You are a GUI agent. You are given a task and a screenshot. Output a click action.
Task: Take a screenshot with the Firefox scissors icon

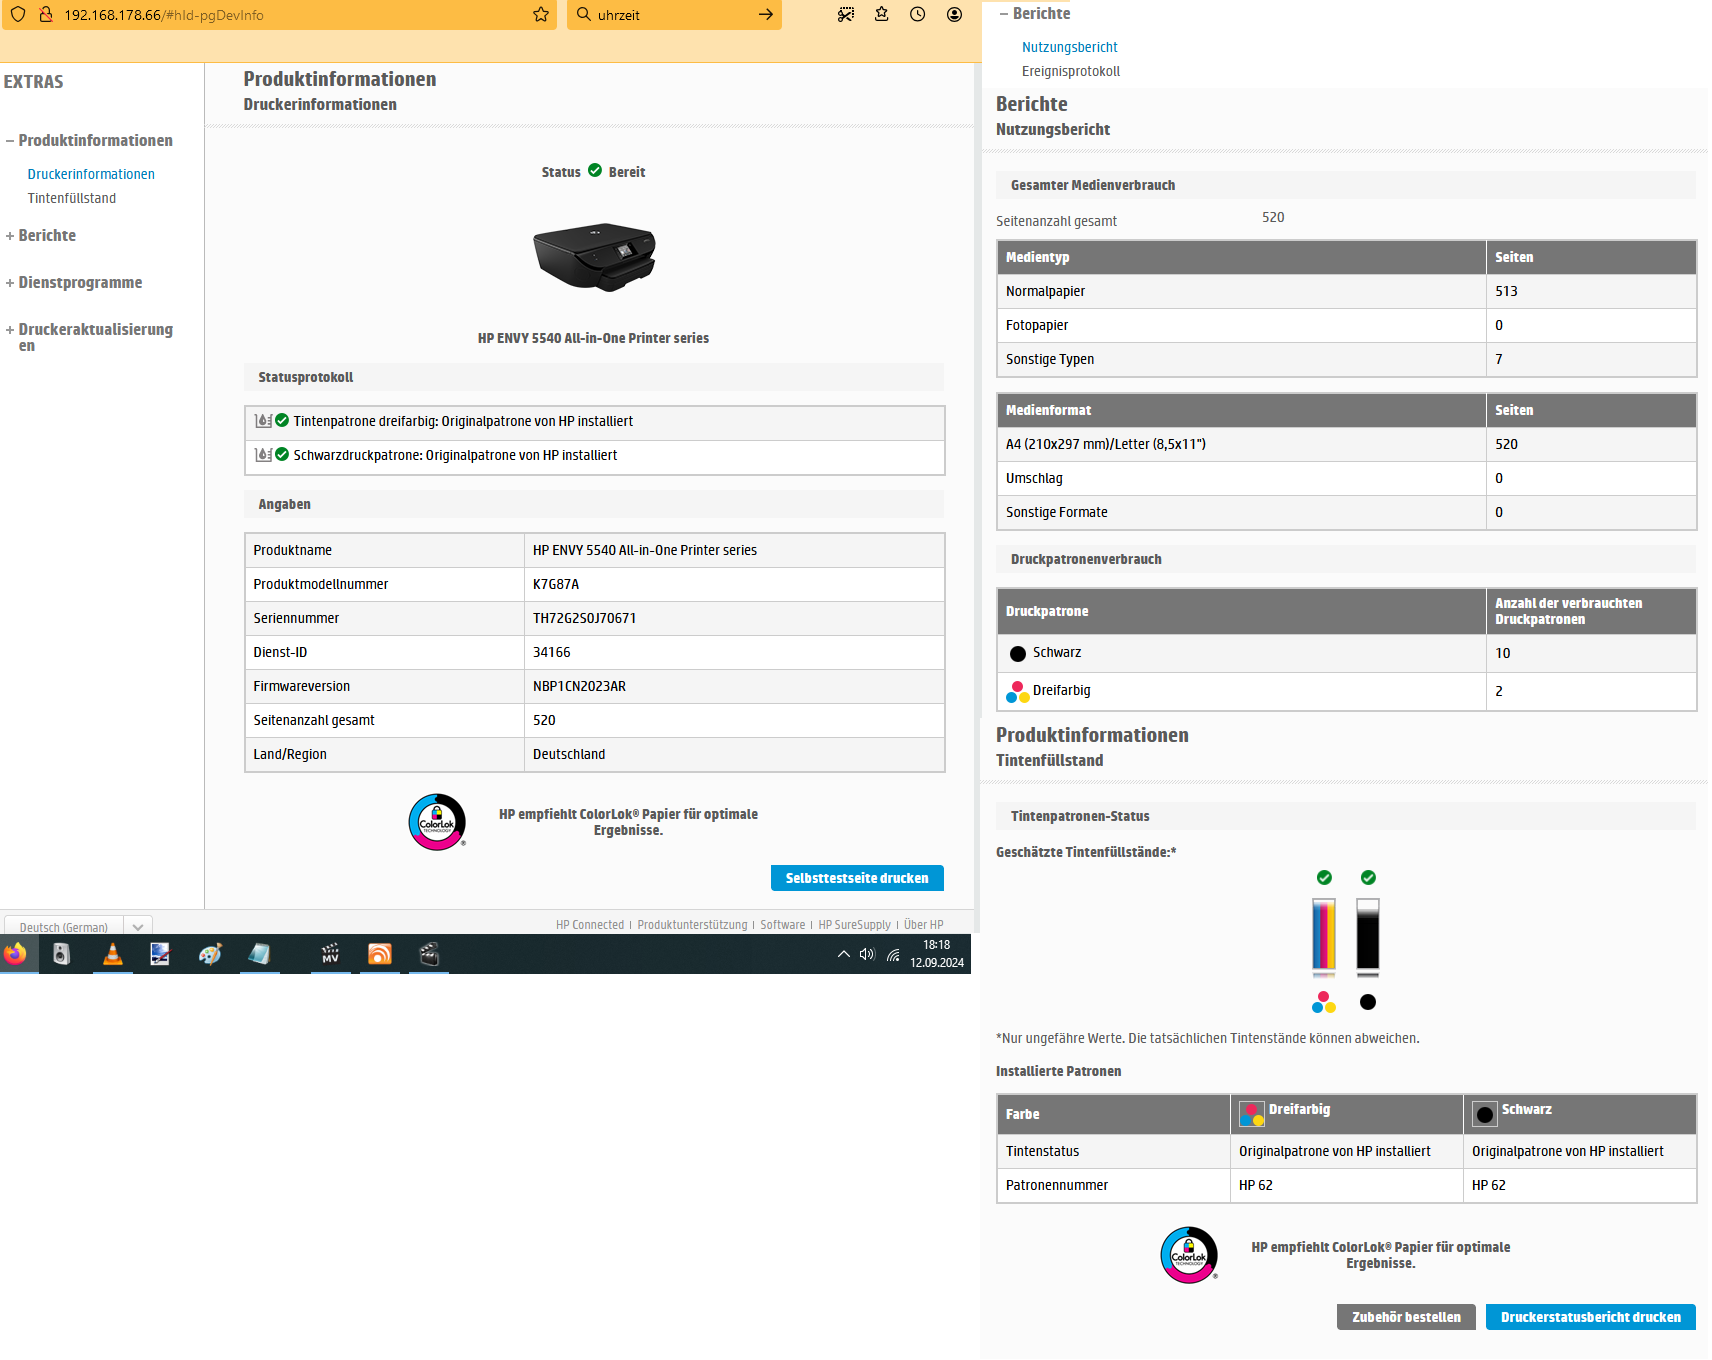point(846,14)
